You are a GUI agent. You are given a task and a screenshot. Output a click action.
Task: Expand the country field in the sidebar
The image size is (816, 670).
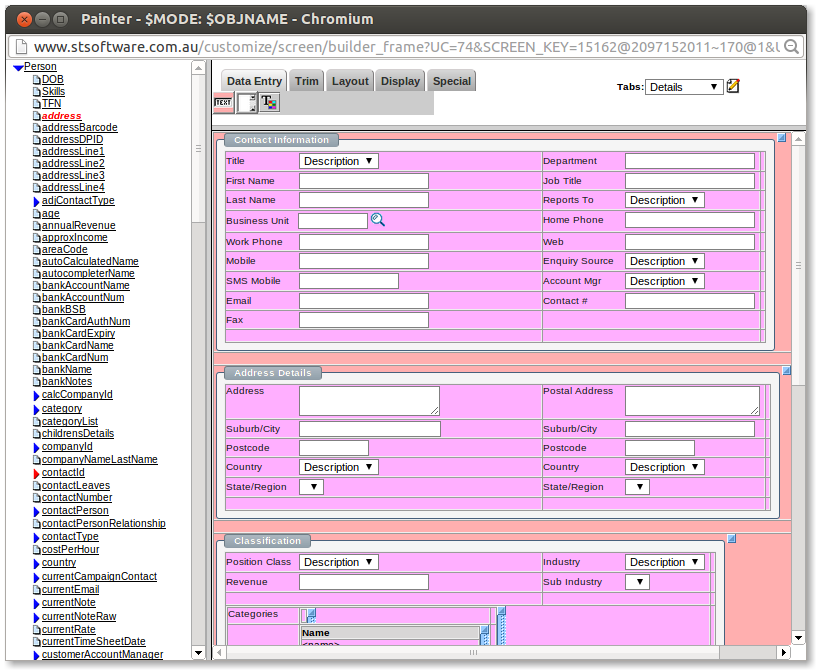click(36, 562)
